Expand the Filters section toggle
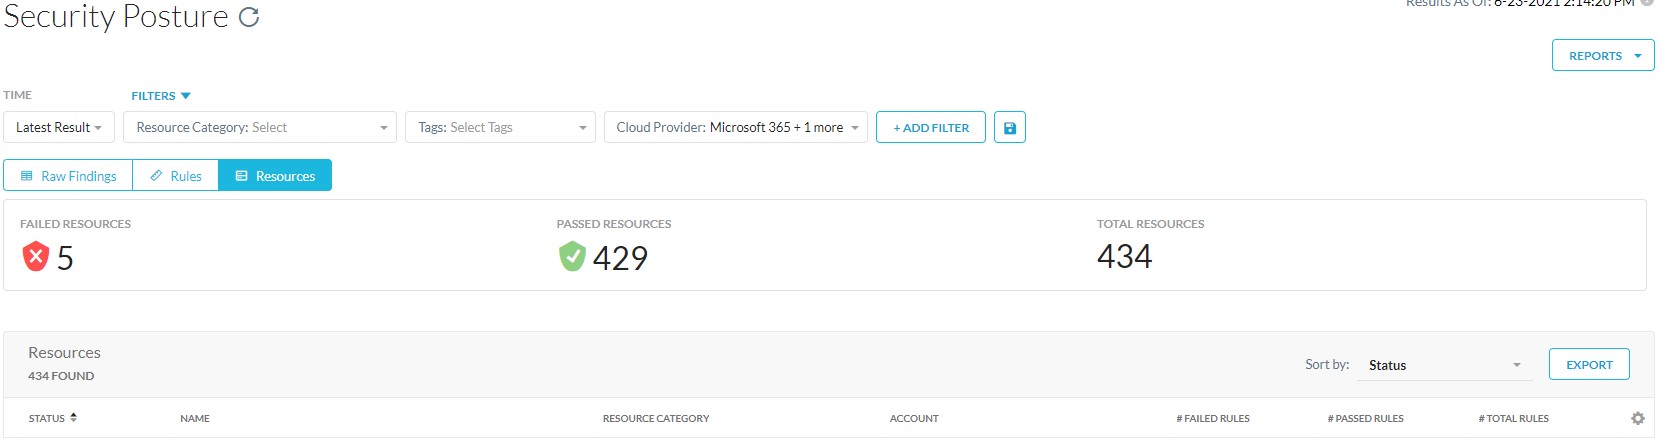This screenshot has height=438, width=1663. click(x=161, y=96)
